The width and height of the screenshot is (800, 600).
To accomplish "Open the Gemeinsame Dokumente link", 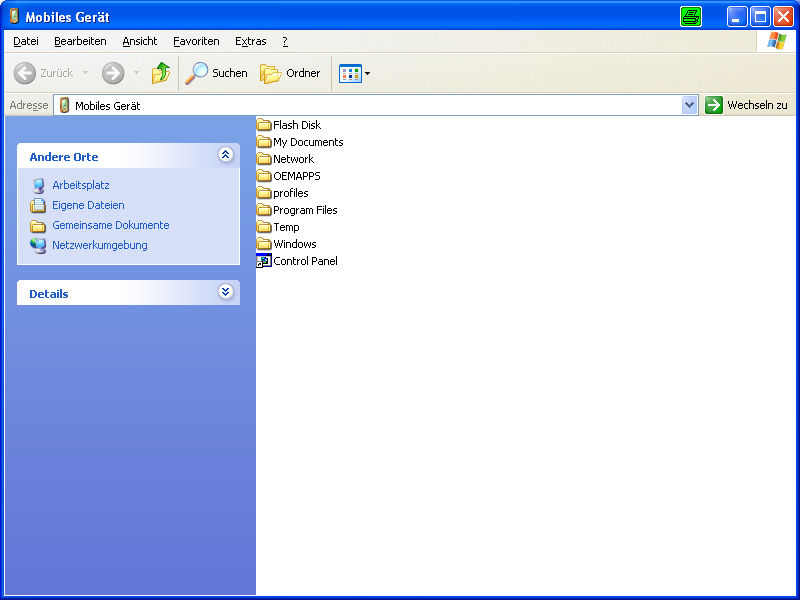I will point(111,225).
